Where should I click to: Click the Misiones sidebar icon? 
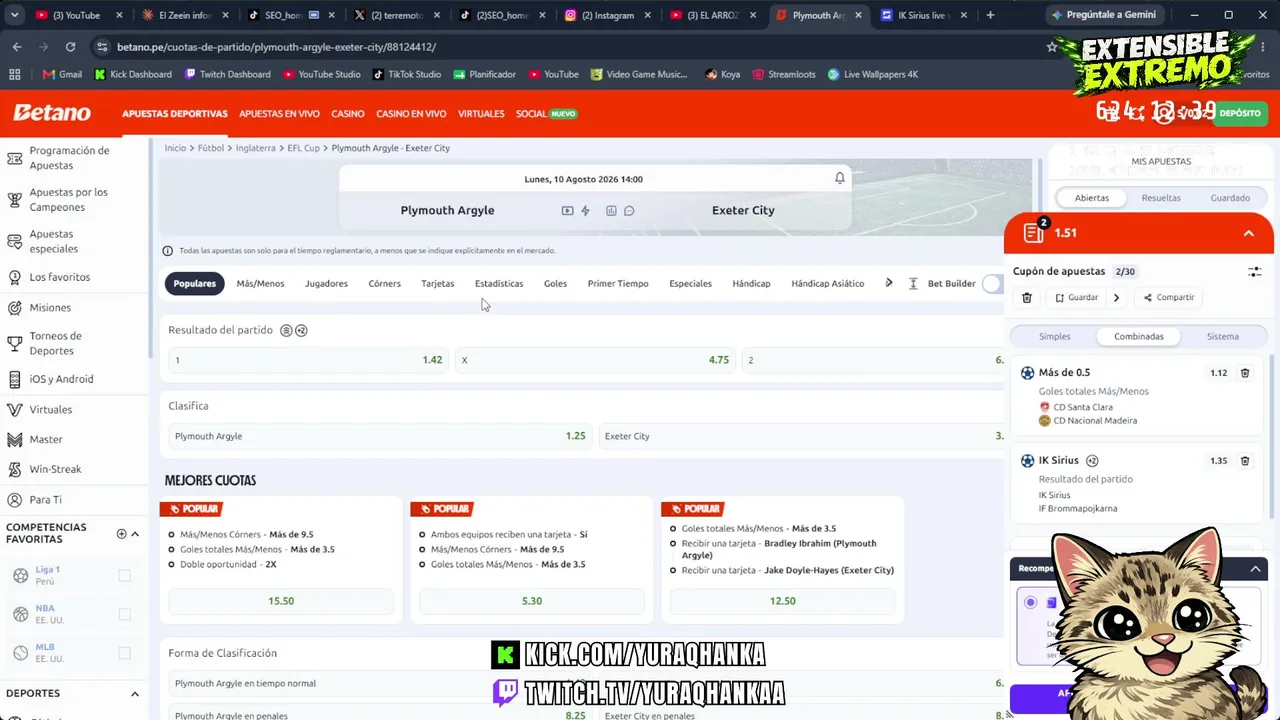pyautogui.click(x=15, y=307)
